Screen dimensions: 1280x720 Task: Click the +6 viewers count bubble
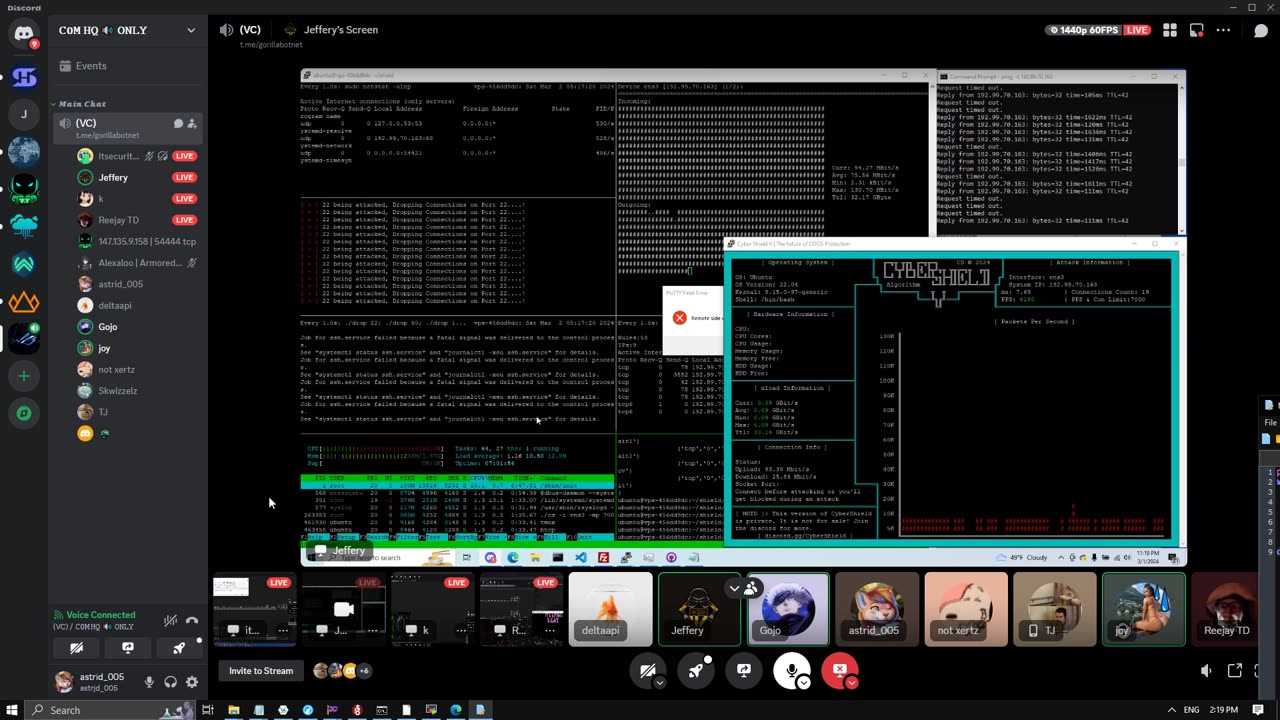364,671
